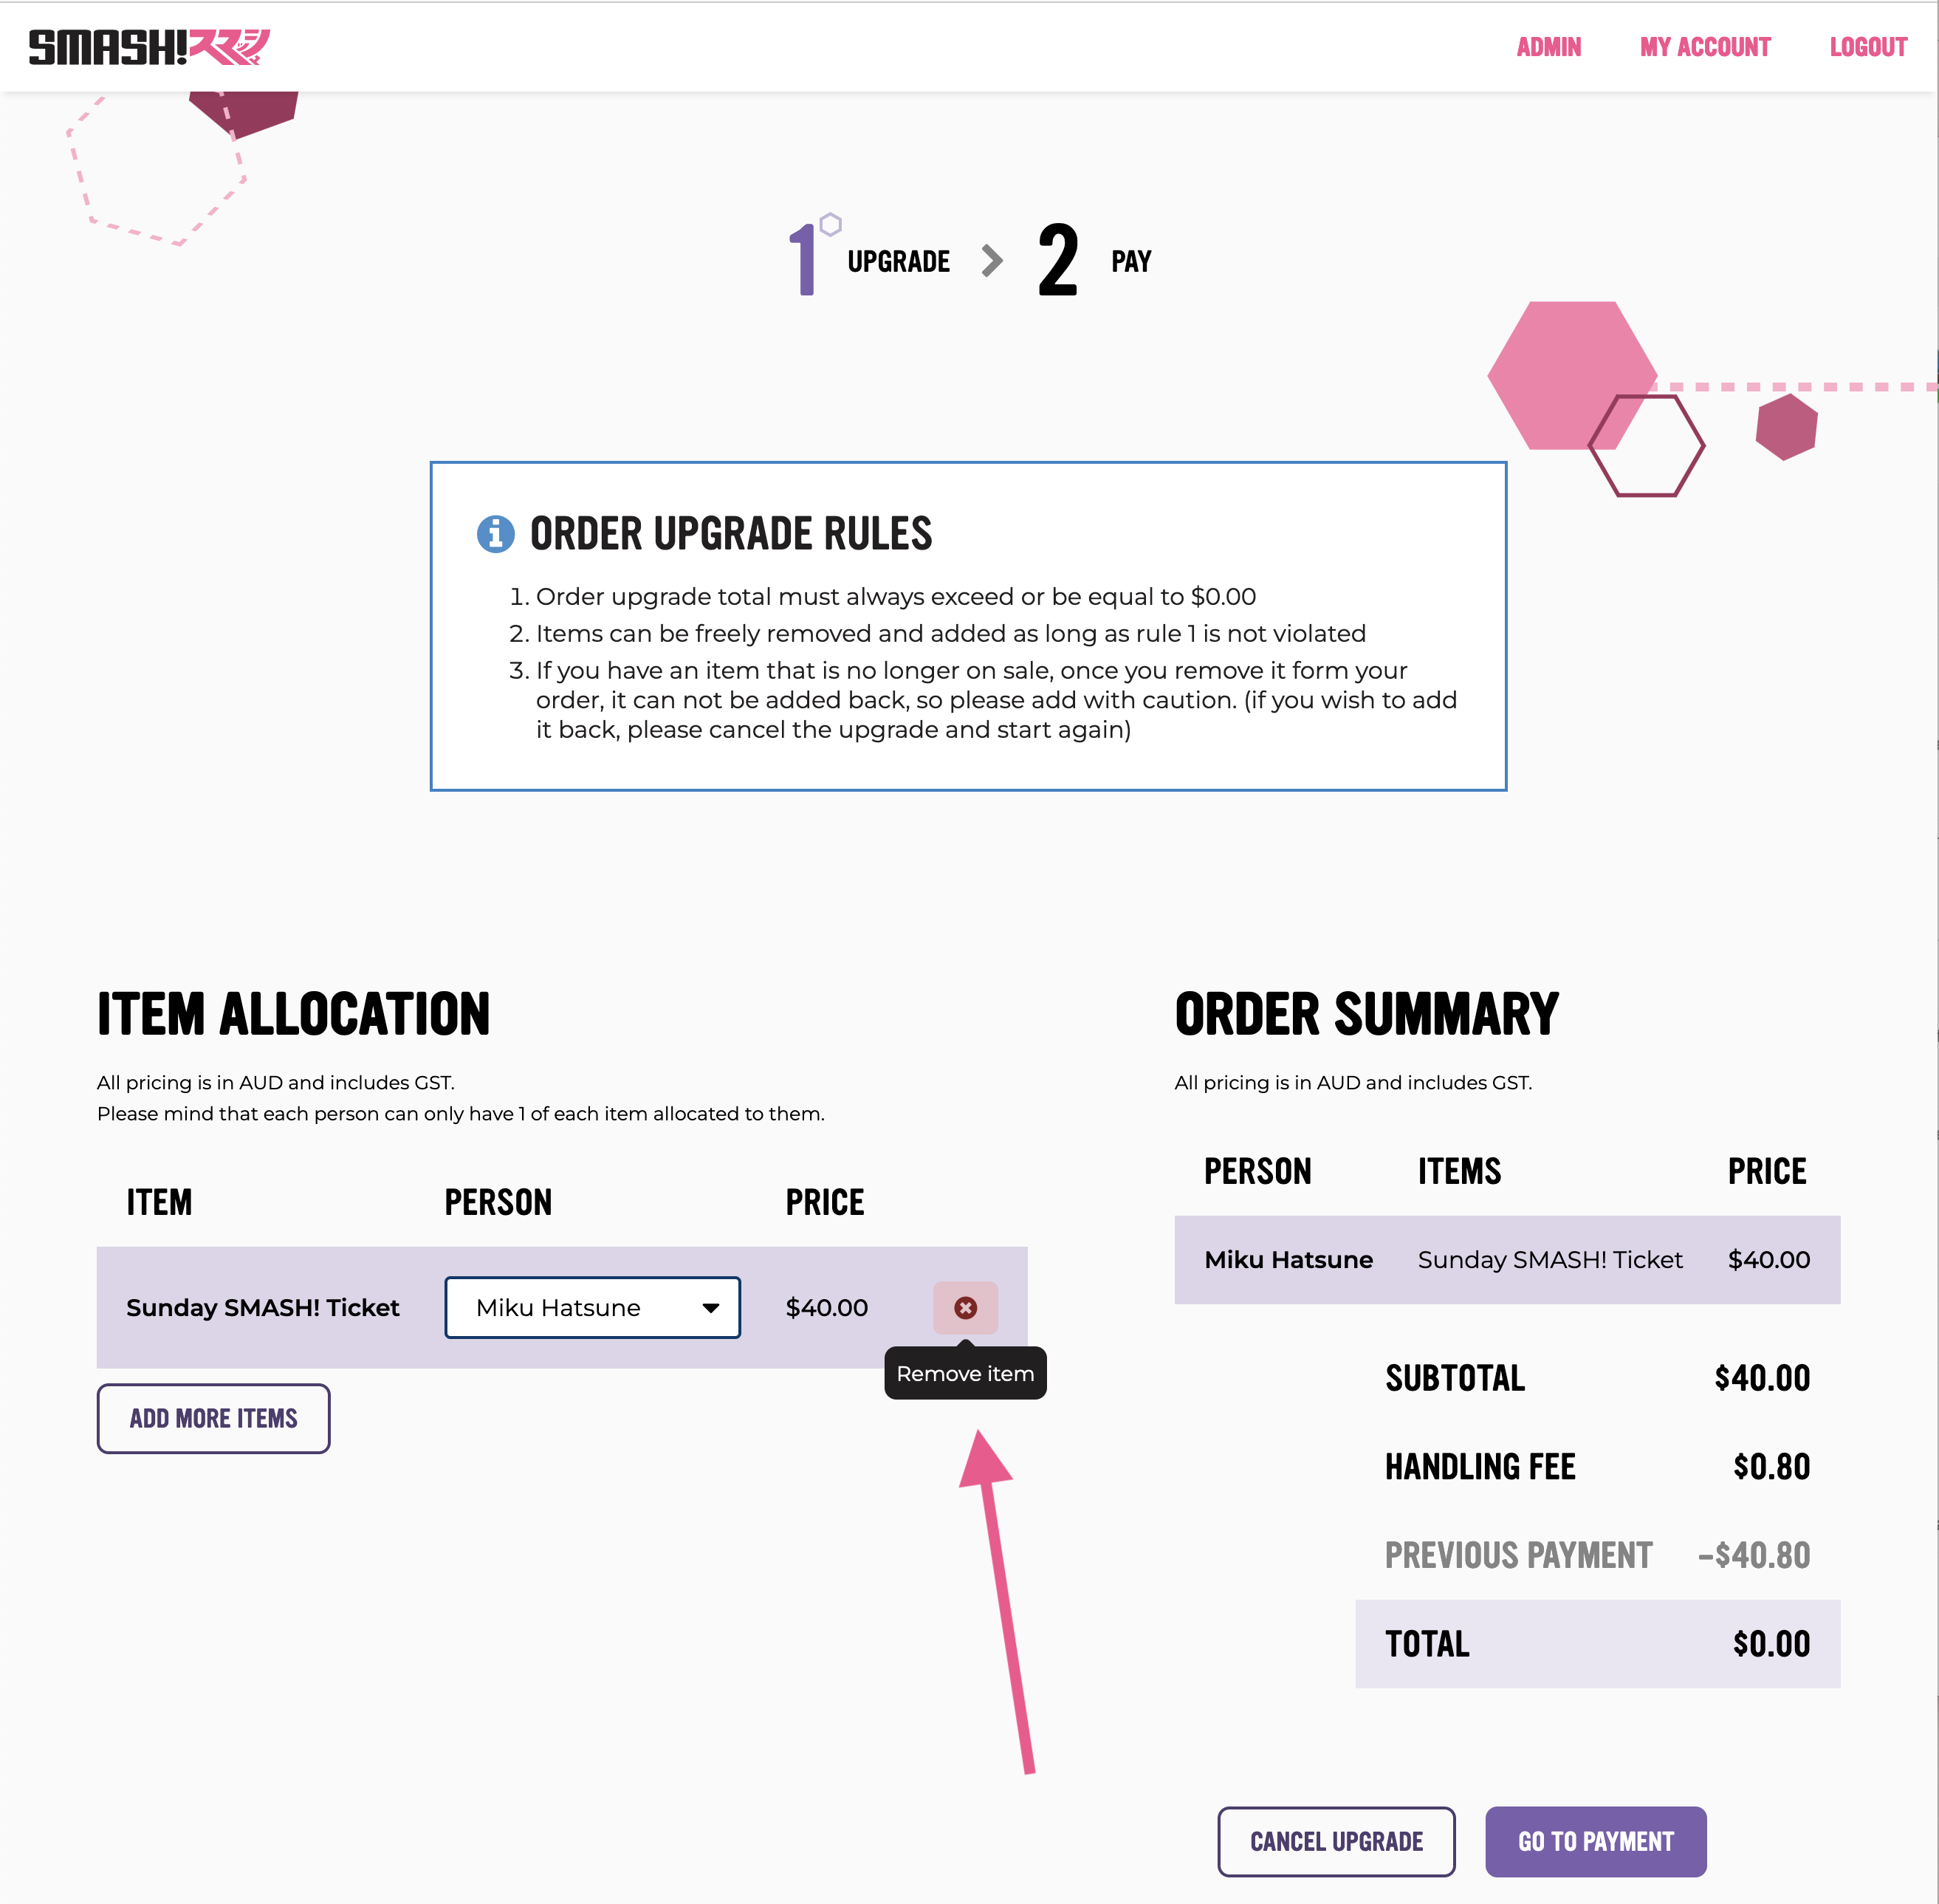
Task: Click the dropdown arrow in person selector
Action: coord(711,1308)
